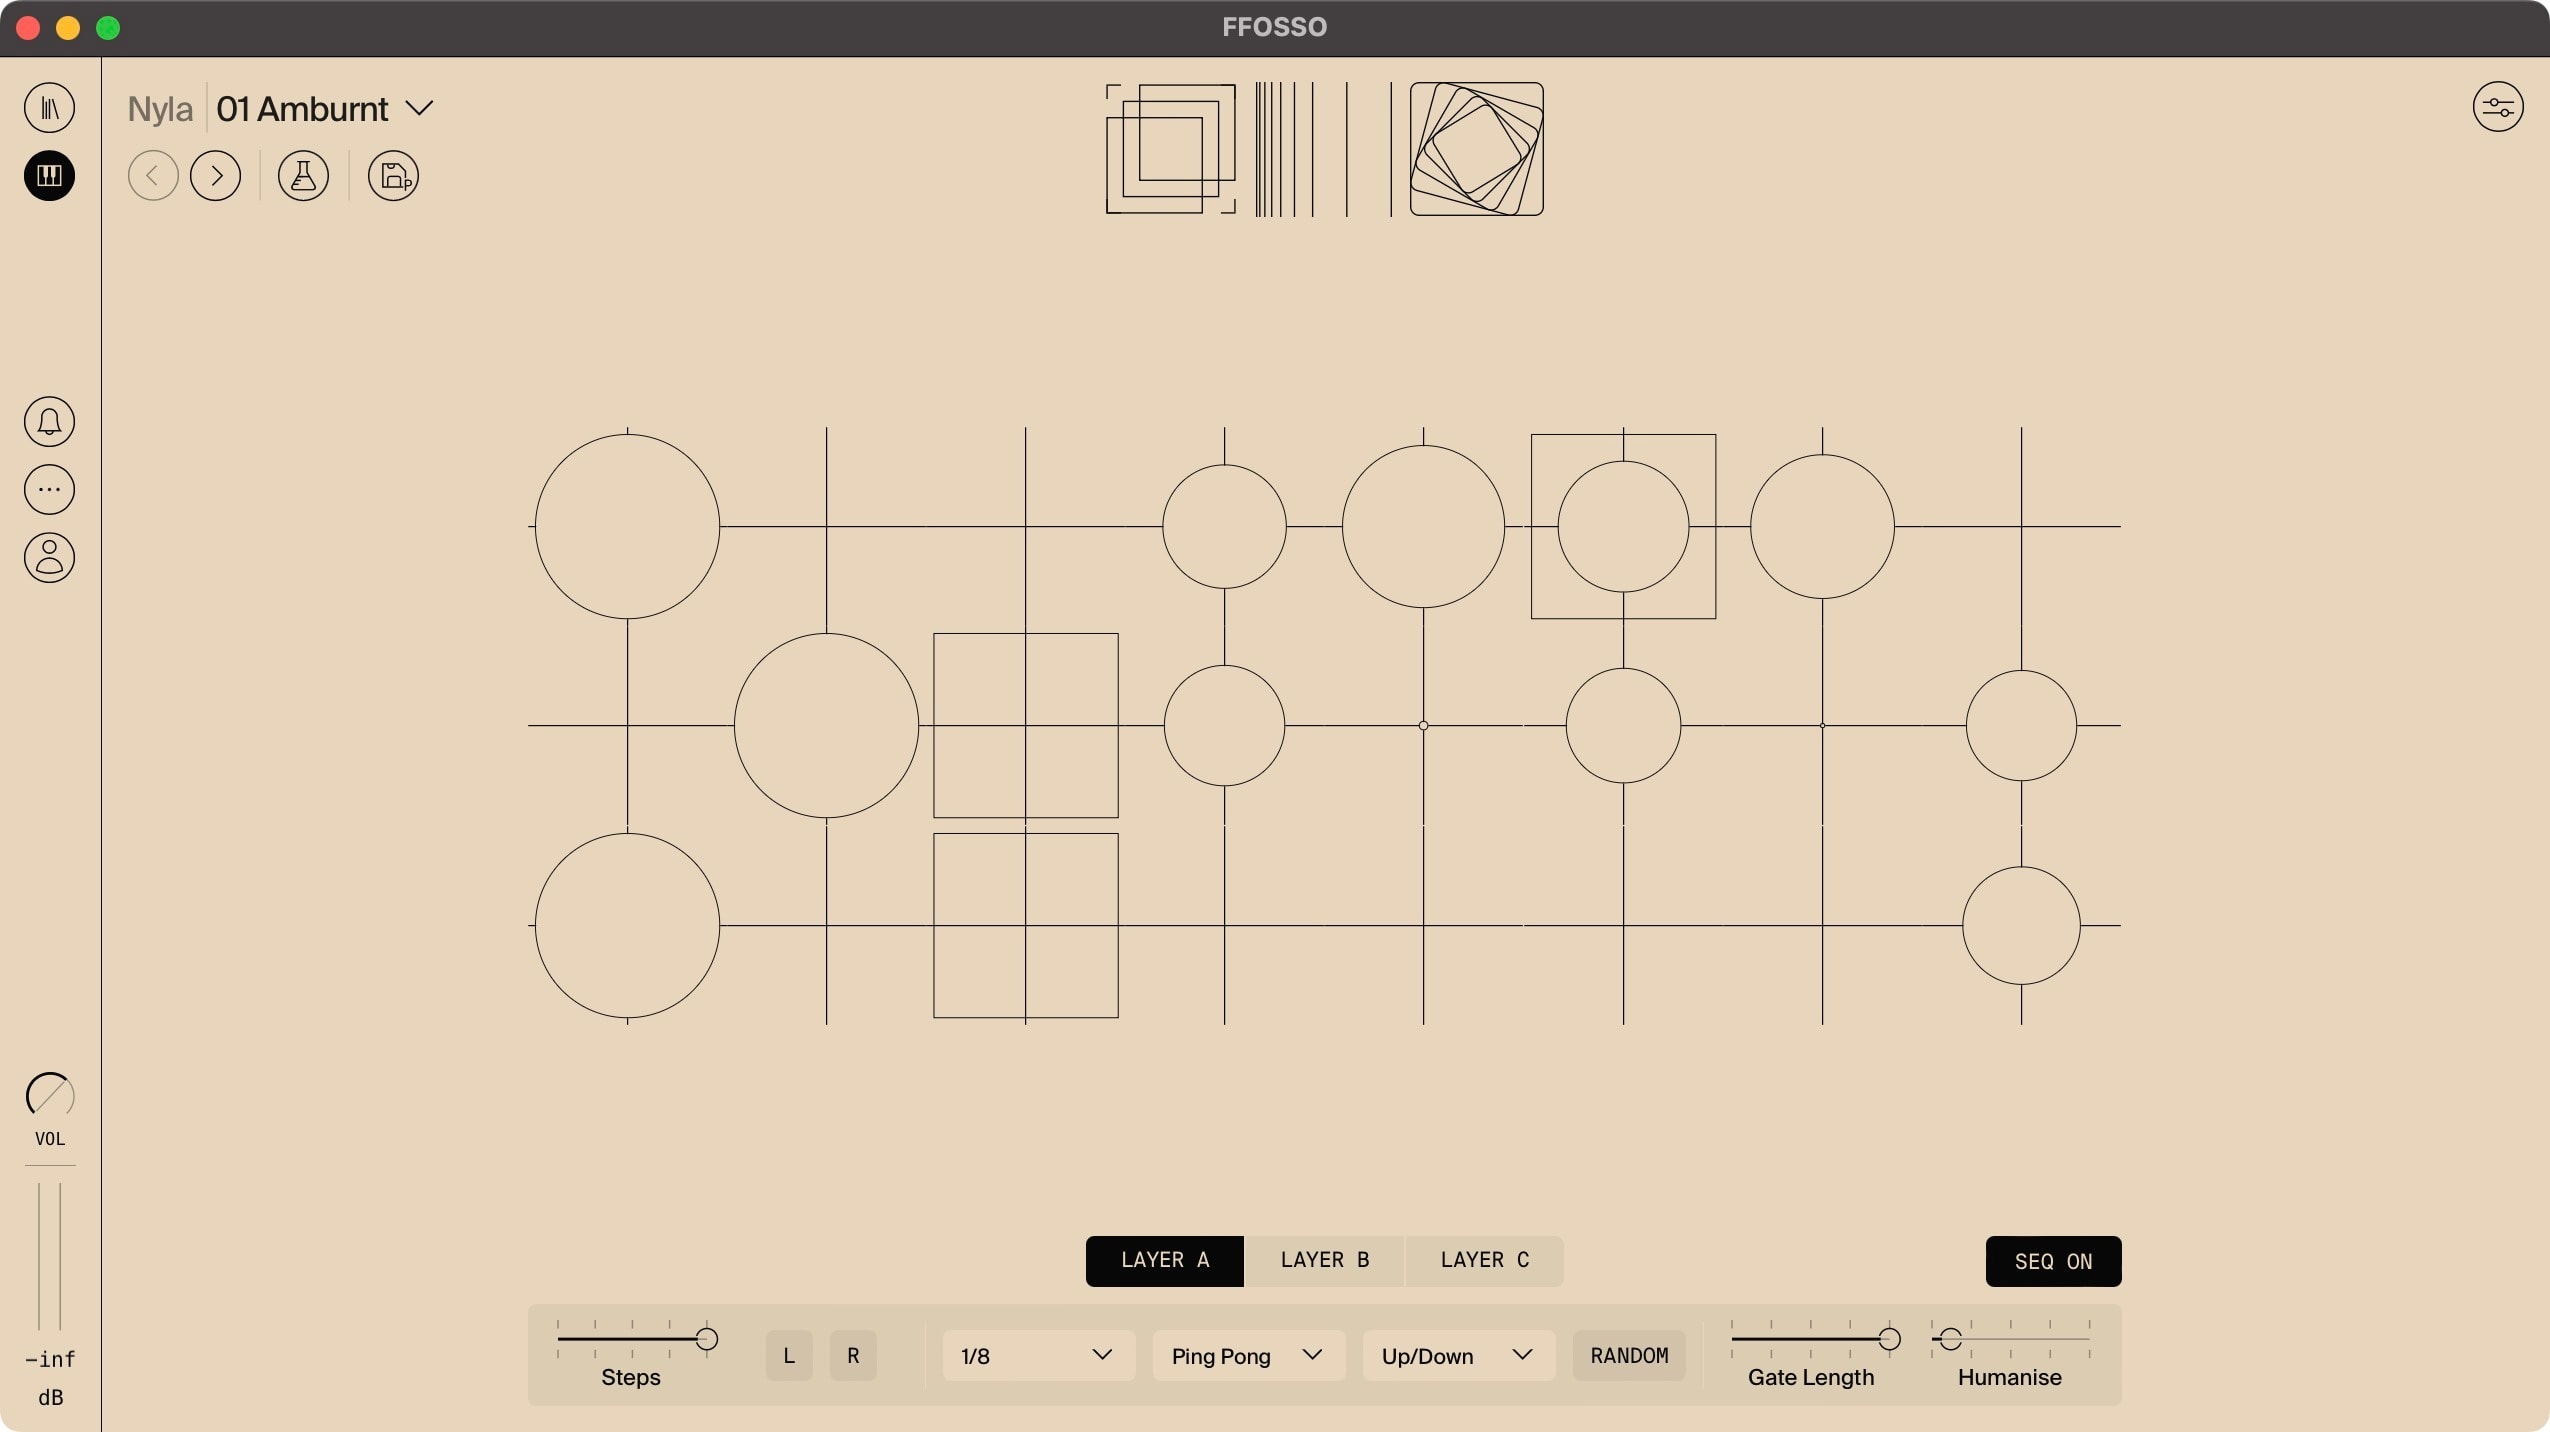Open the user account icon
This screenshot has width=2550, height=1432.
tap(49, 558)
